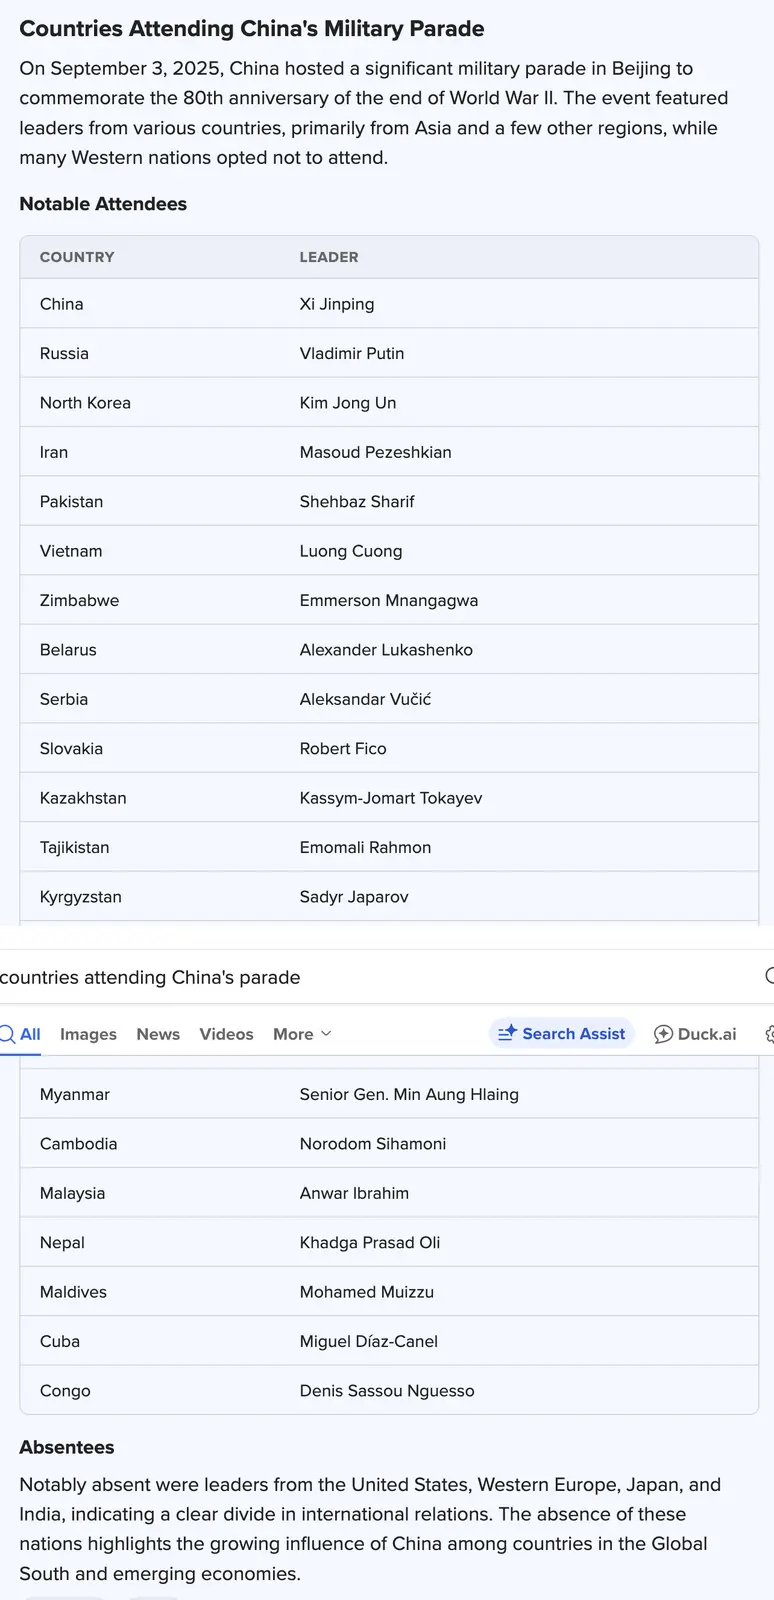This screenshot has width=774, height=1600.
Task: Click the LEADER column header
Action: tap(329, 257)
